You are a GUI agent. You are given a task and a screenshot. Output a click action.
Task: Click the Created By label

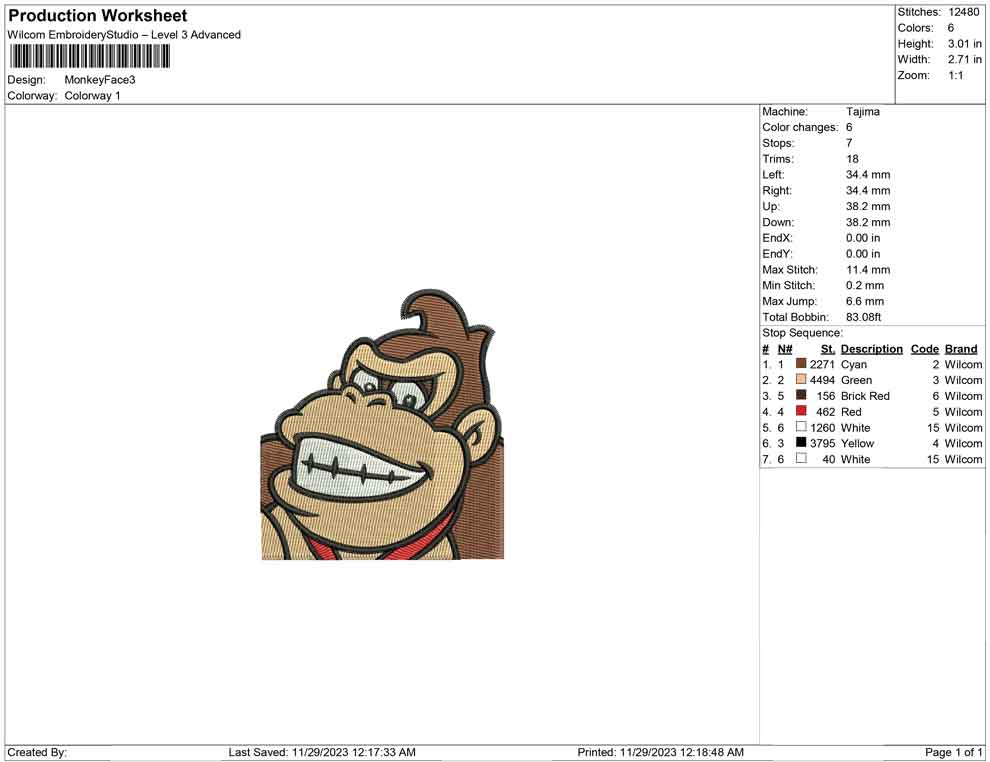[x=37, y=752]
